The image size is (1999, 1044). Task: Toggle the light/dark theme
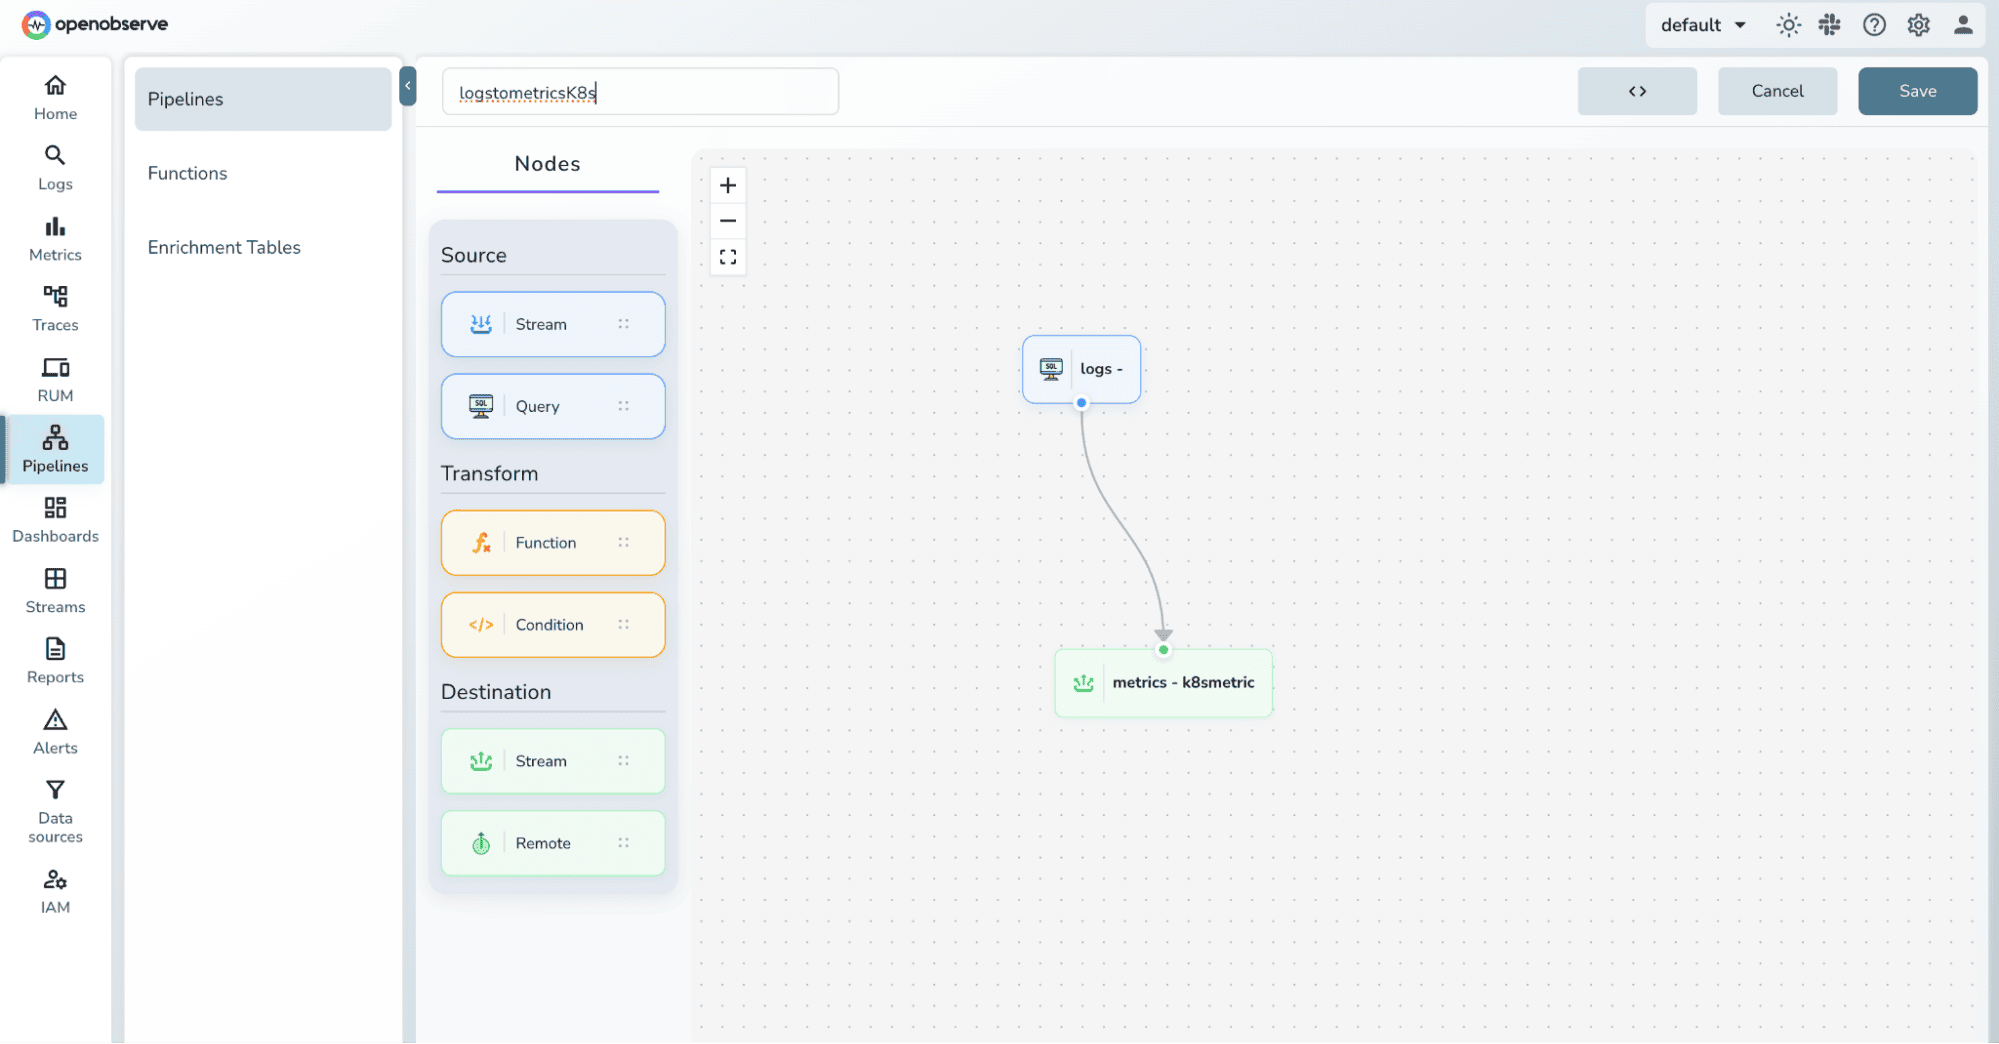coord(1788,24)
